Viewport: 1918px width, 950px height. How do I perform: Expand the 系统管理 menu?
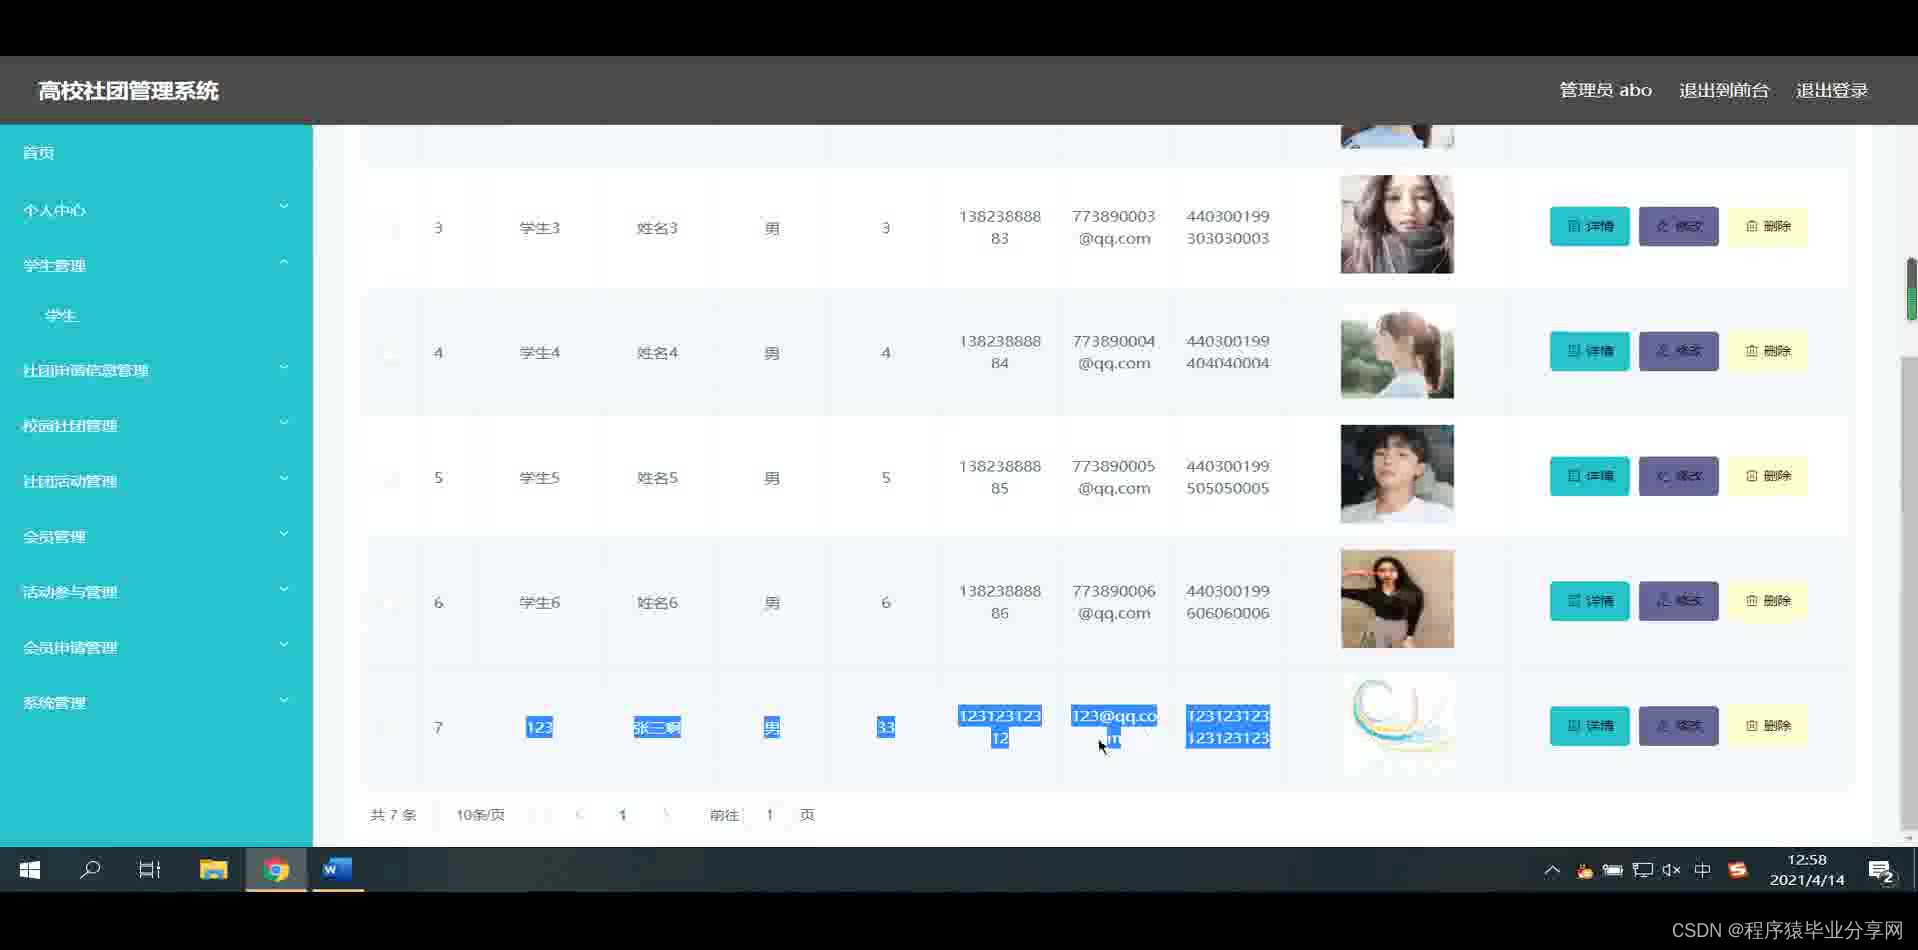click(156, 703)
